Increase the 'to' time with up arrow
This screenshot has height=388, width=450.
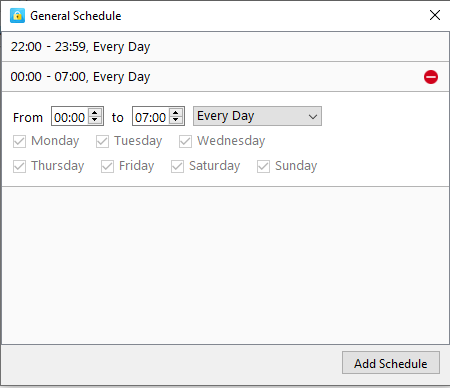(x=176, y=113)
